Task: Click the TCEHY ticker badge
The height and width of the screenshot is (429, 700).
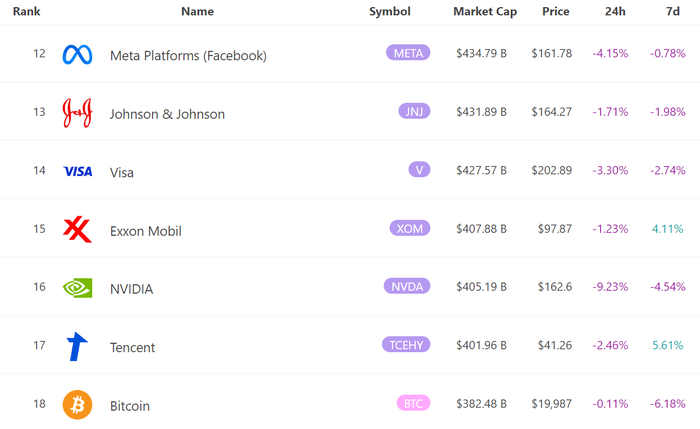Action: click(x=406, y=345)
